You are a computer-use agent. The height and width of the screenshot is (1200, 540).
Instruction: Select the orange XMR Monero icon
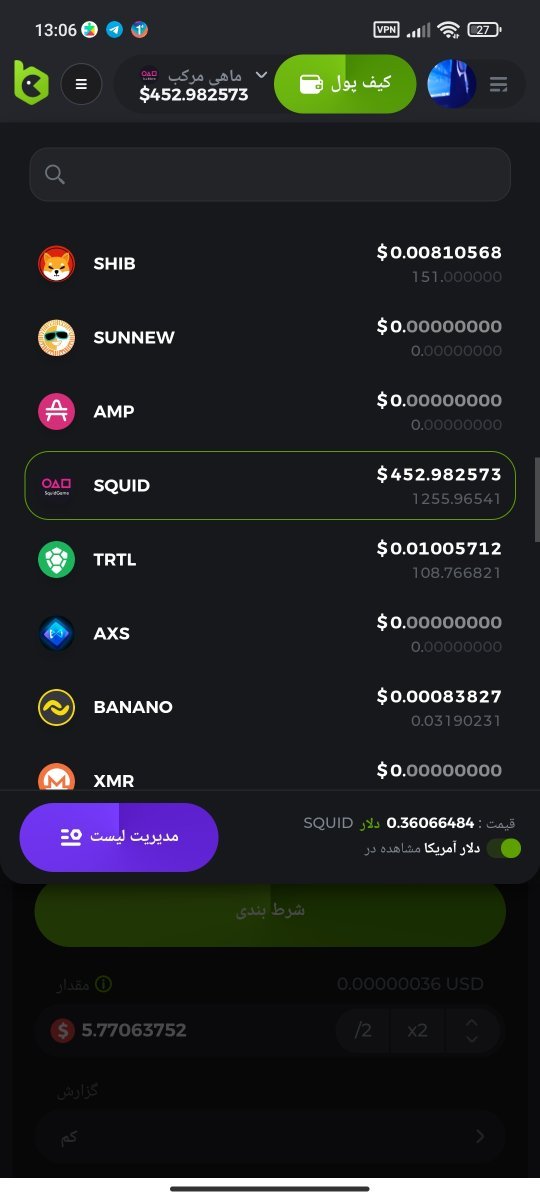coord(57,777)
